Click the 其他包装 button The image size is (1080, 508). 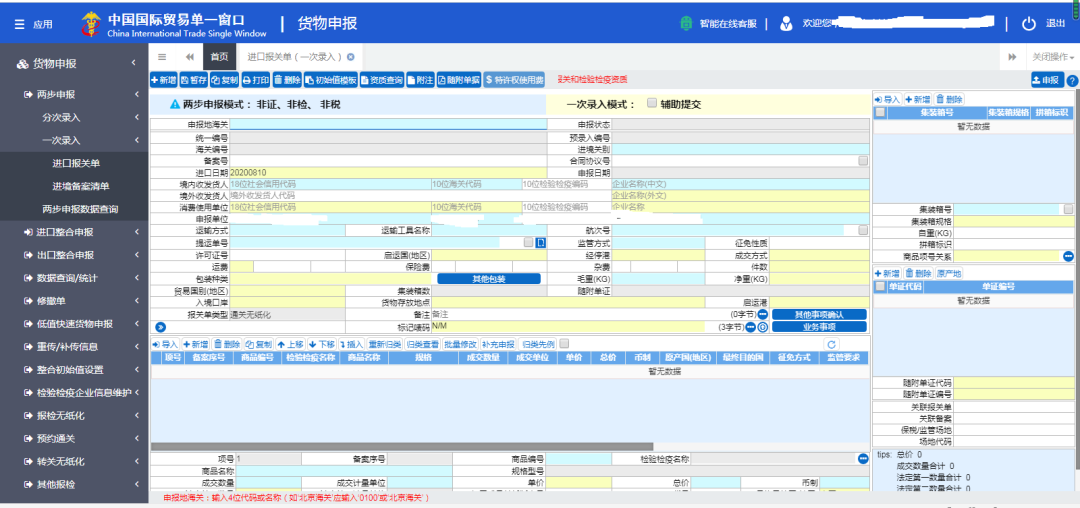coord(489,279)
